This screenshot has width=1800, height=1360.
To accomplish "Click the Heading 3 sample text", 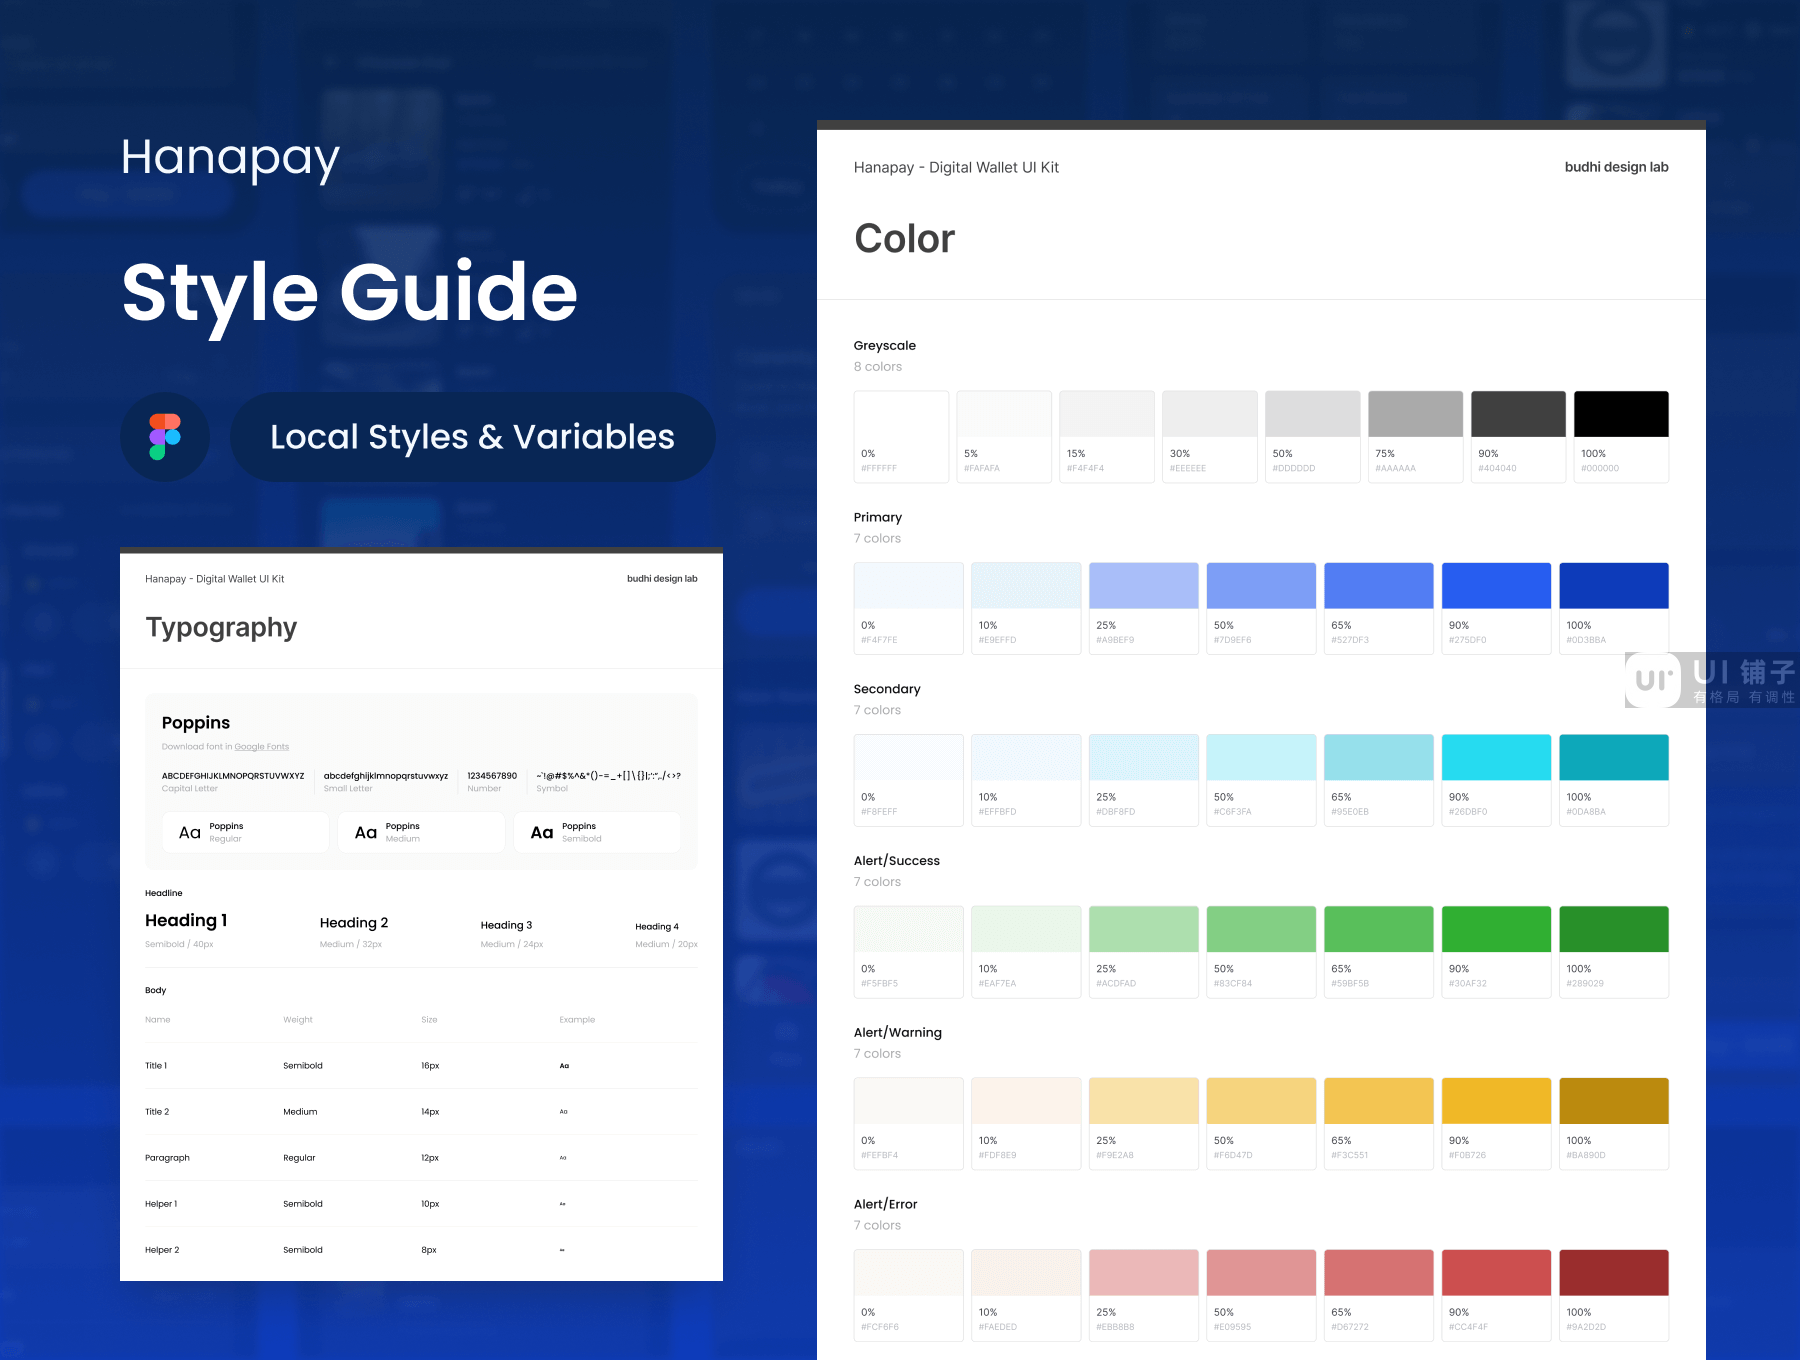I will pyautogui.click(x=506, y=925).
